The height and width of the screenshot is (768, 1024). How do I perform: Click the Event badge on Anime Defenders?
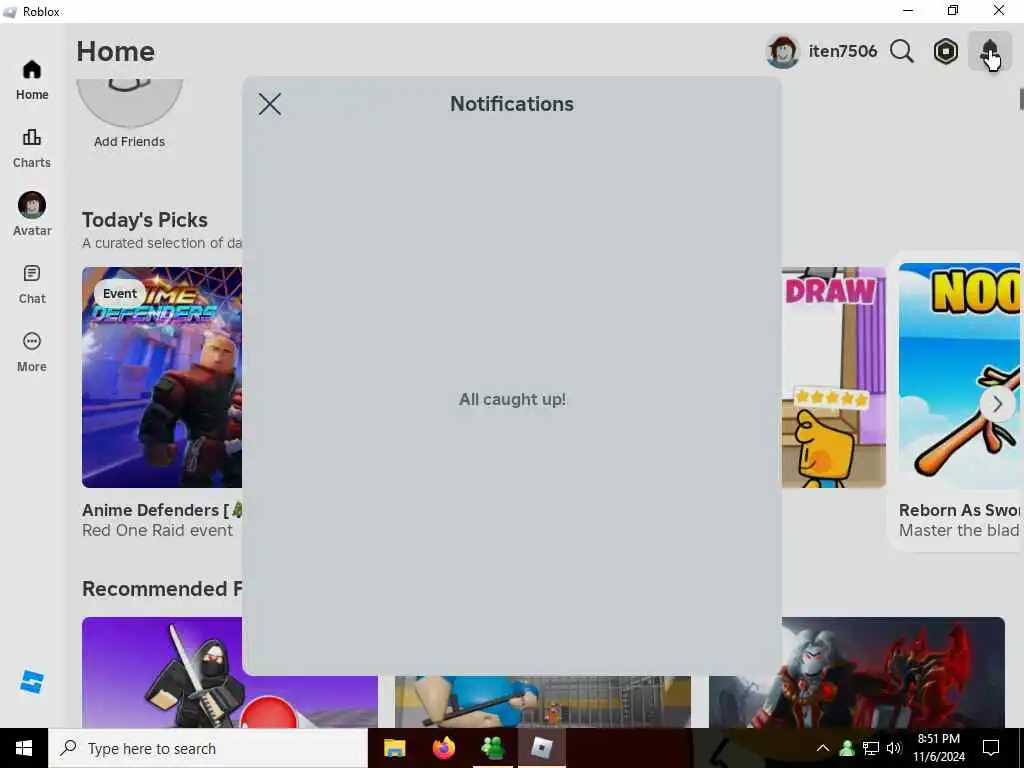click(120, 294)
